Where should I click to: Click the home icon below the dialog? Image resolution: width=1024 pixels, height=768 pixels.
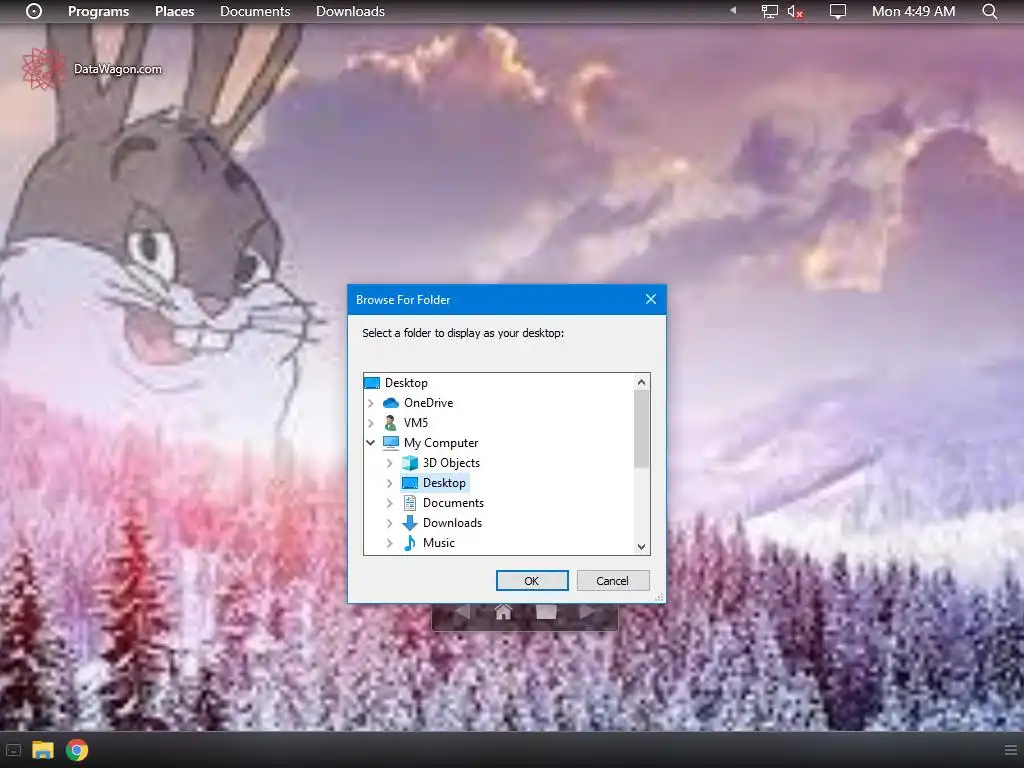503,613
